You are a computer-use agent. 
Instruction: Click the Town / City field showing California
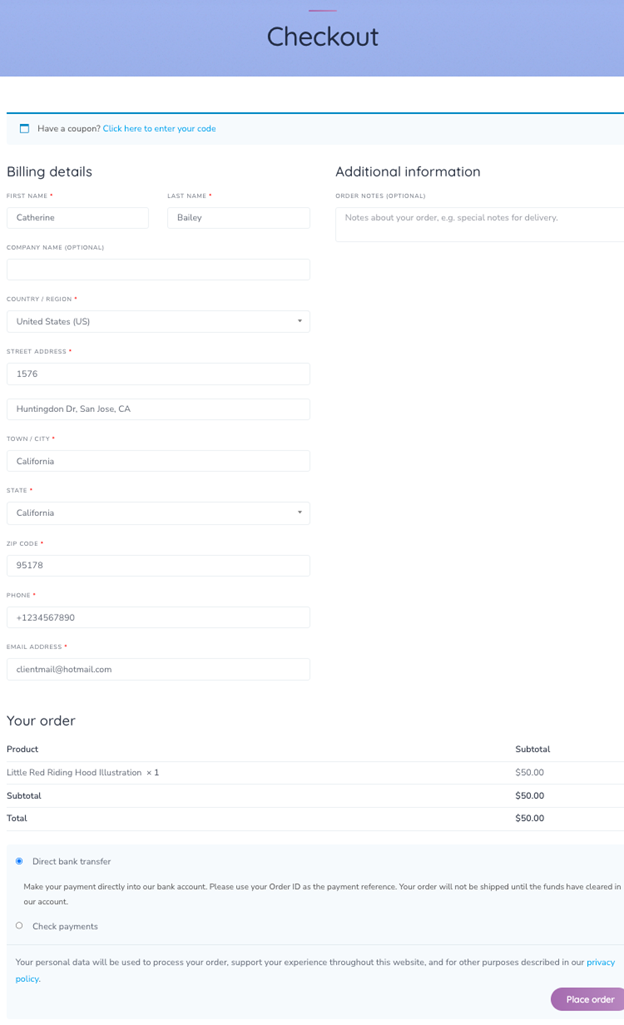coord(157,460)
